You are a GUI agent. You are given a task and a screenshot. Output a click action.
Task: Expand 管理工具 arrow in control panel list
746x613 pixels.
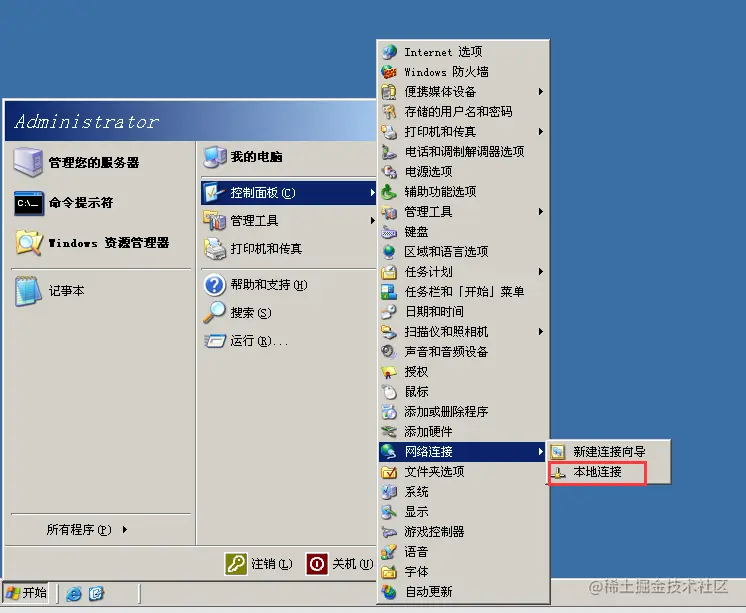coord(540,211)
